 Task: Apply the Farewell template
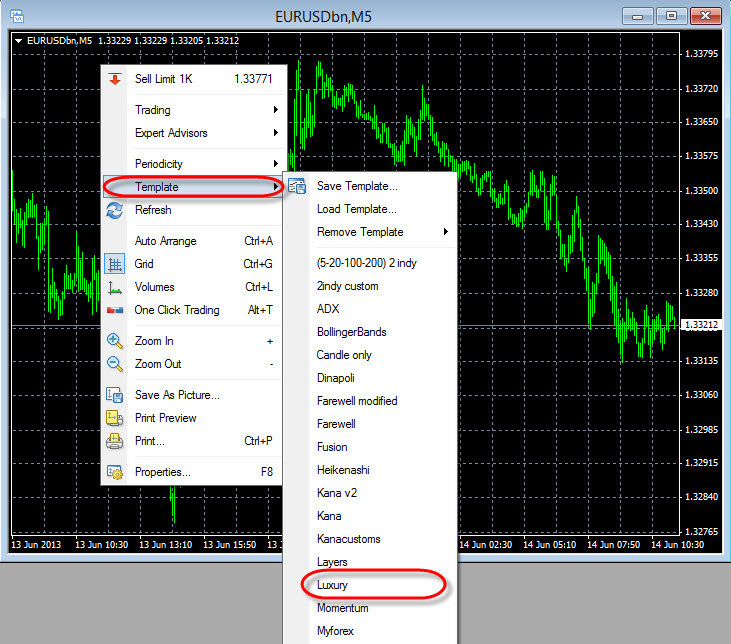[x=370, y=424]
